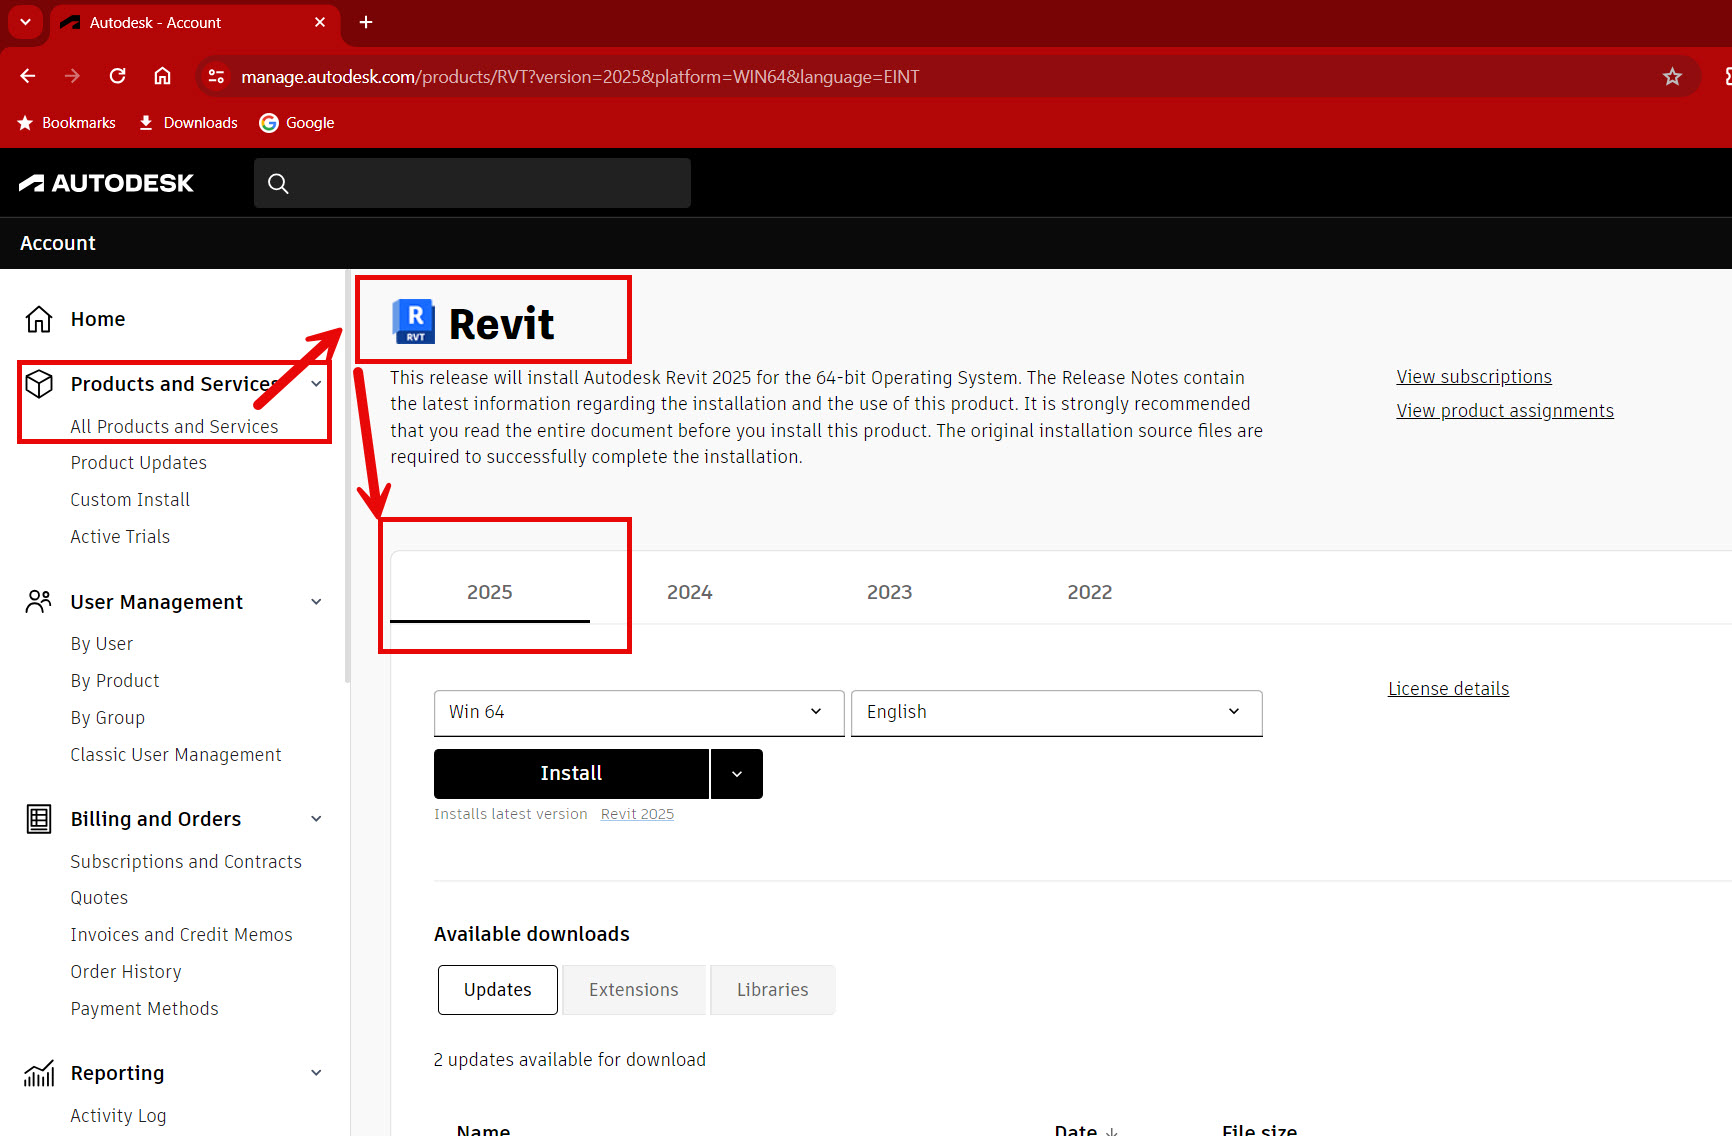Open Downloads bookmark
This screenshot has height=1136, width=1732.
point(188,123)
